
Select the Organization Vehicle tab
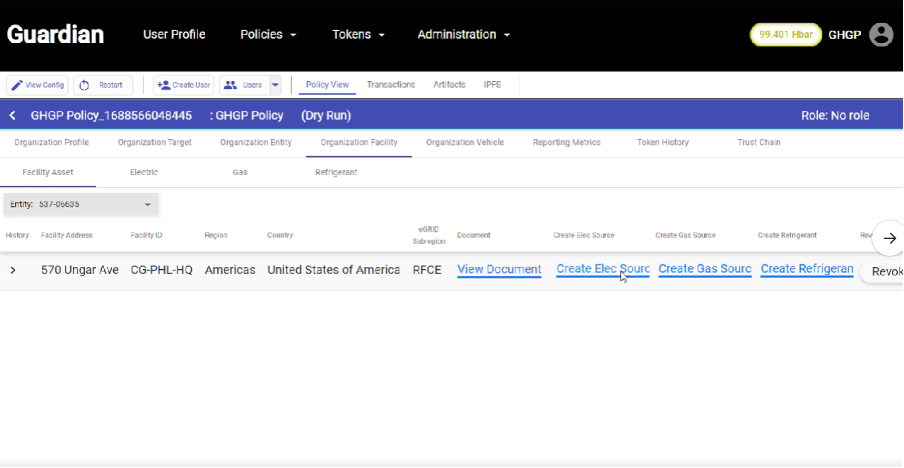coord(464,143)
